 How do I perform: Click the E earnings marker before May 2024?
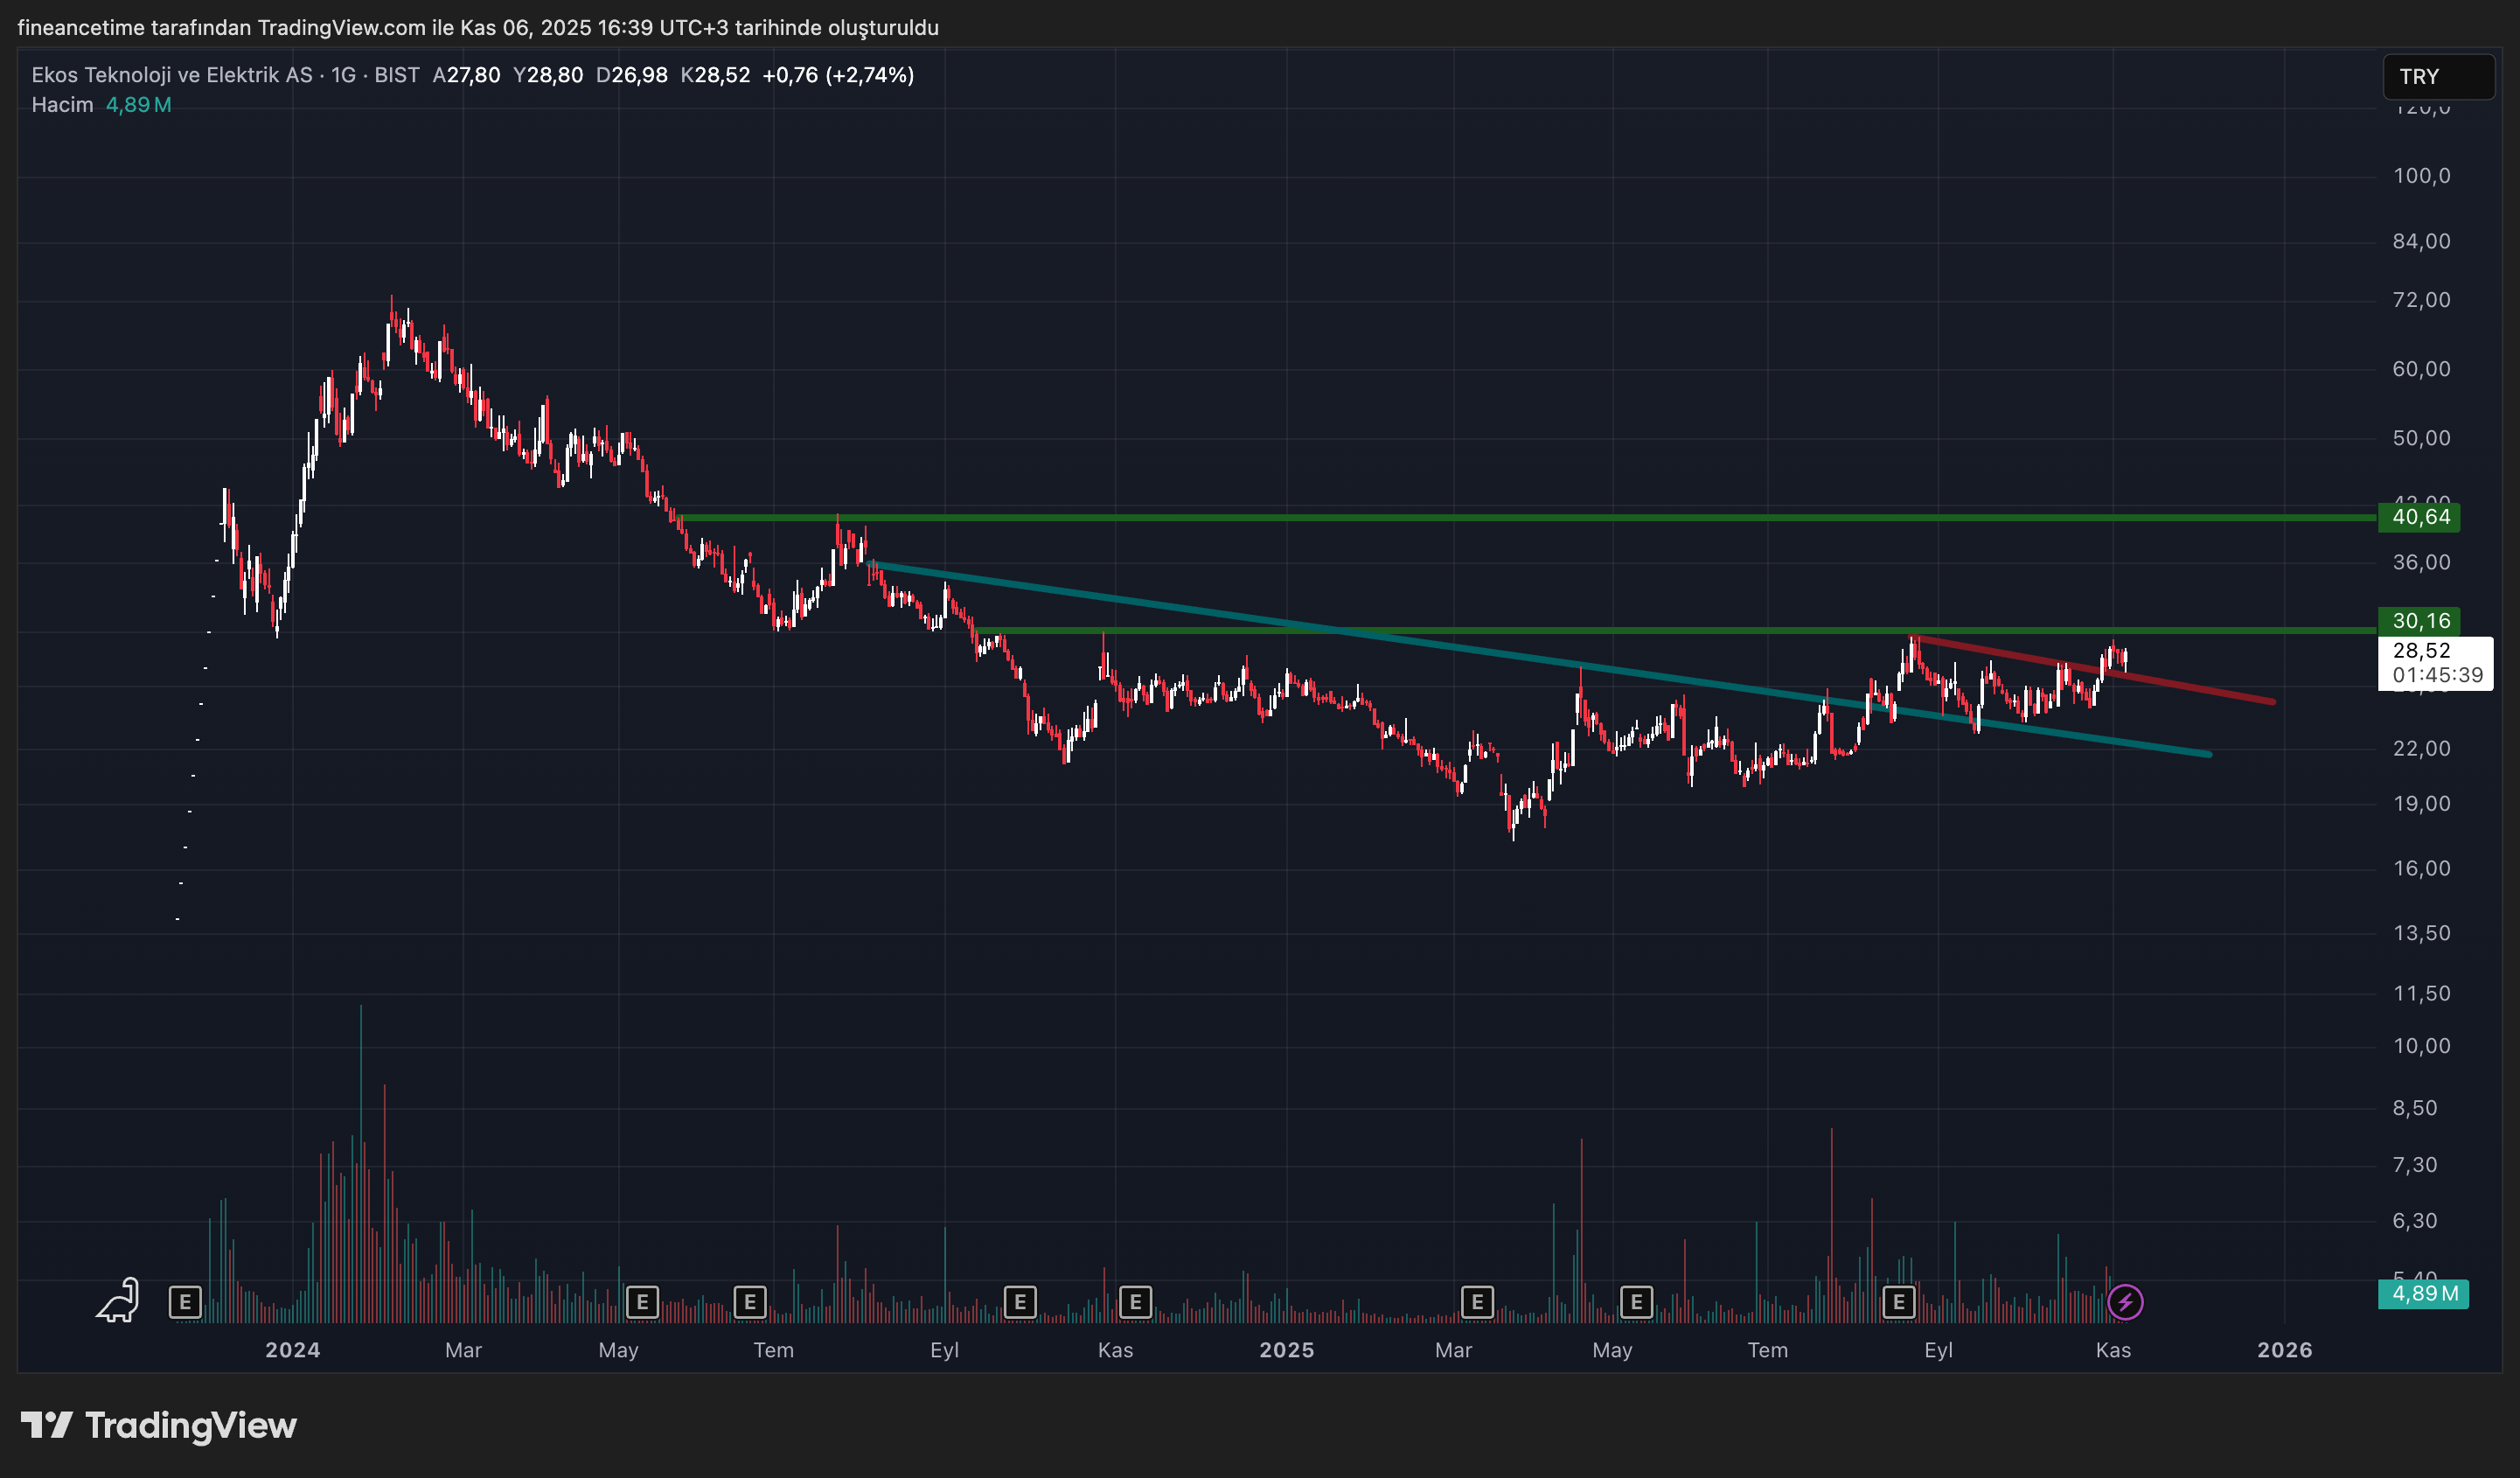tap(643, 1302)
